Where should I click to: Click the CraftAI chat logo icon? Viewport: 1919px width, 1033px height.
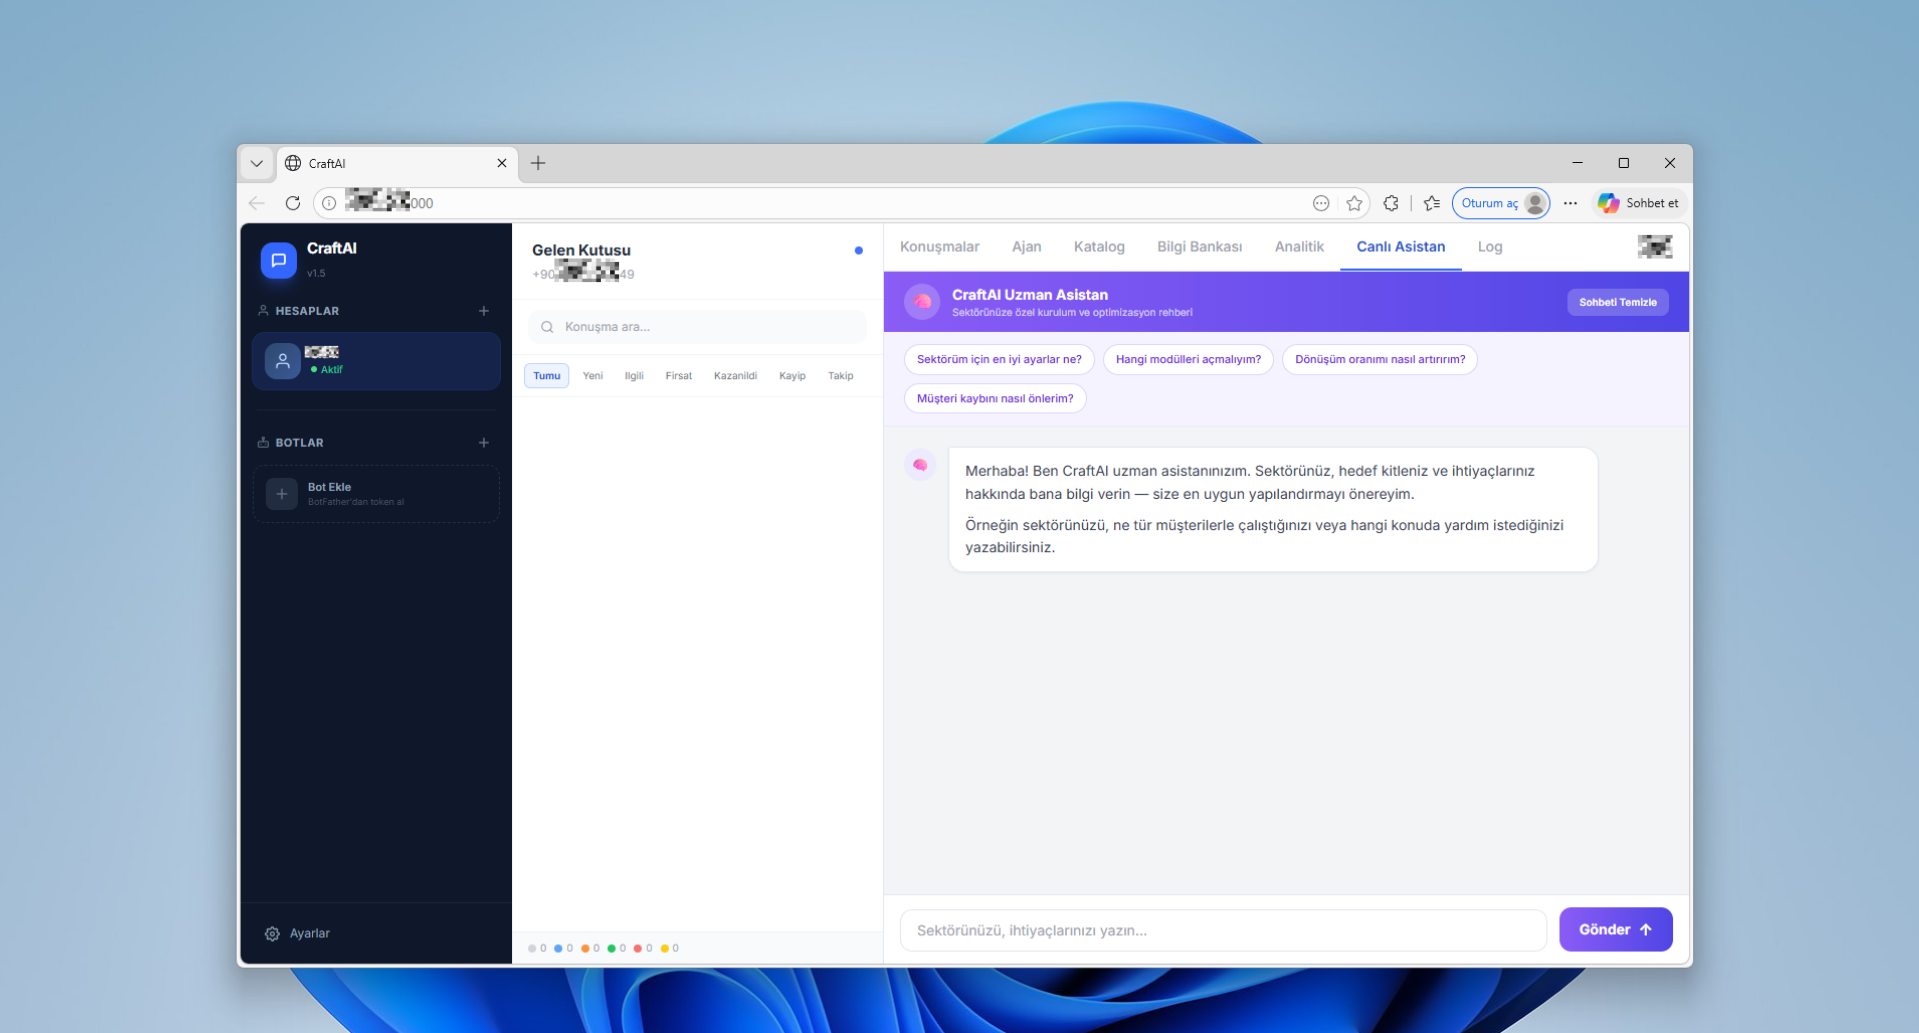(x=279, y=260)
